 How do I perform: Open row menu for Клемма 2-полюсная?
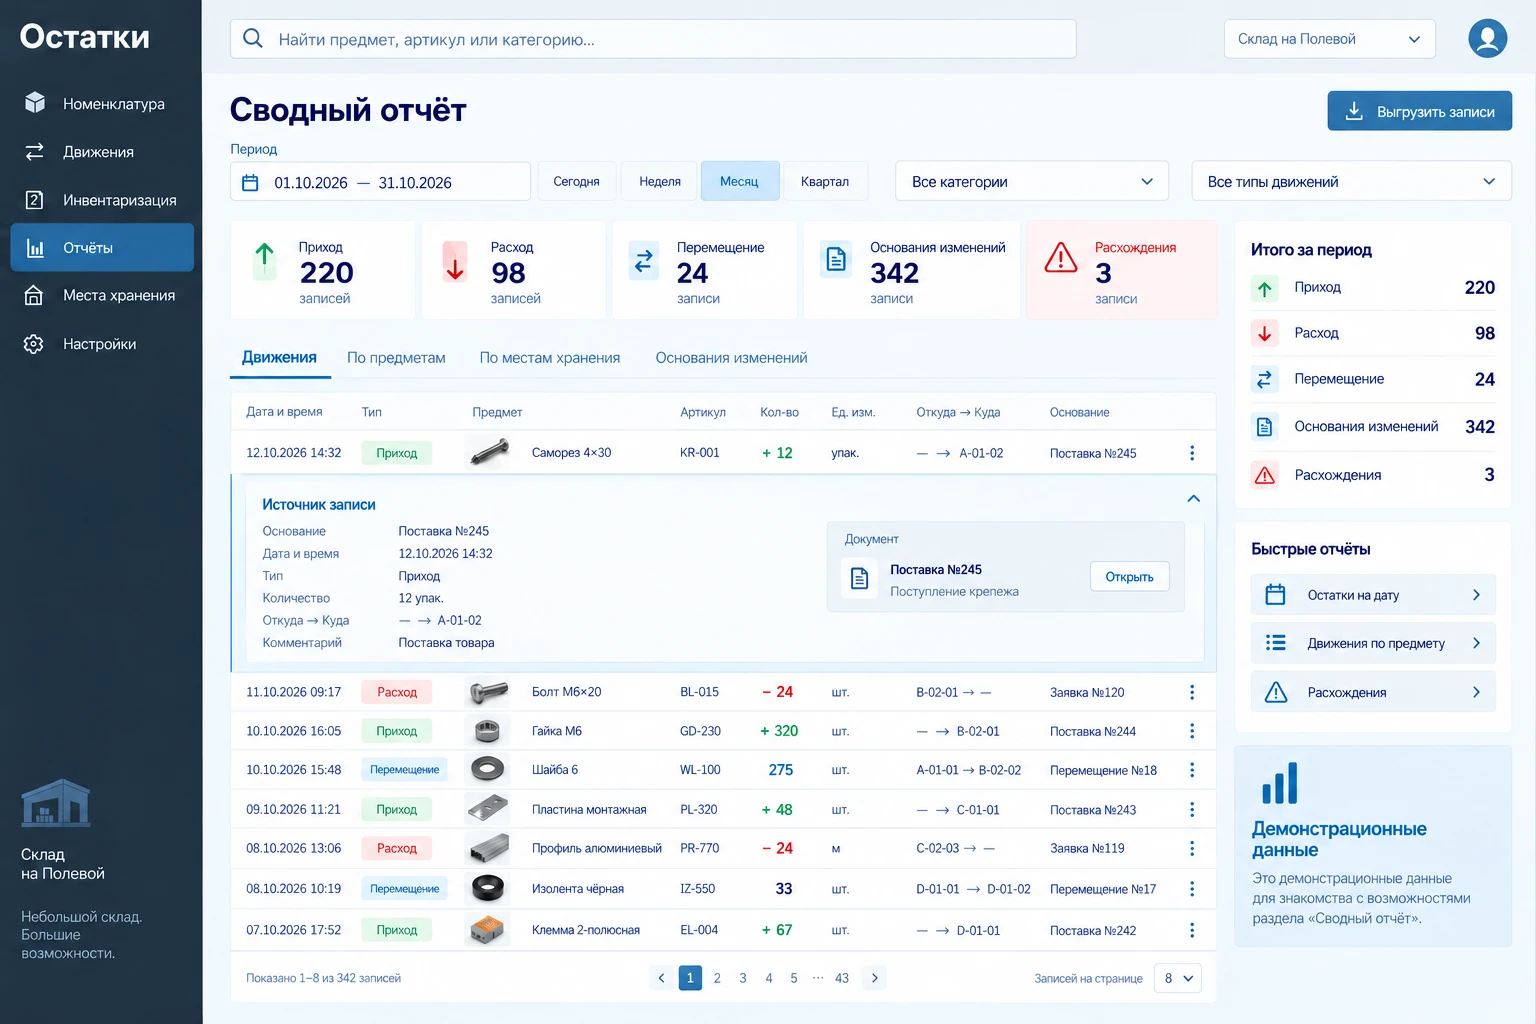[x=1192, y=930]
